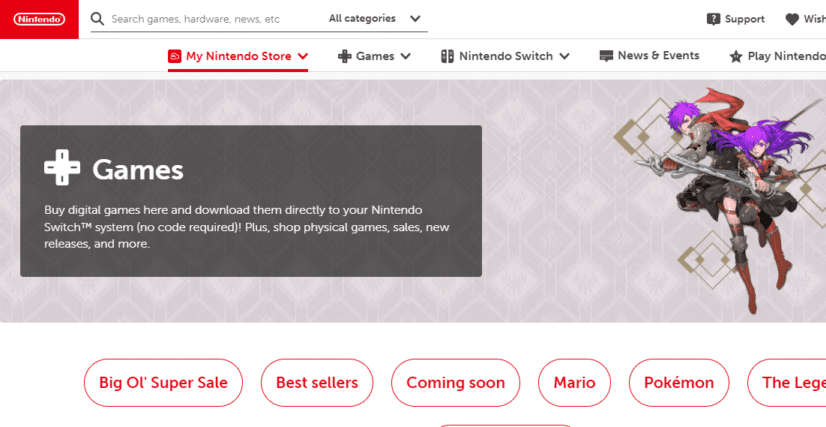The width and height of the screenshot is (826, 427).
Task: Open the My Nintendo Store menu
Action: 238,56
